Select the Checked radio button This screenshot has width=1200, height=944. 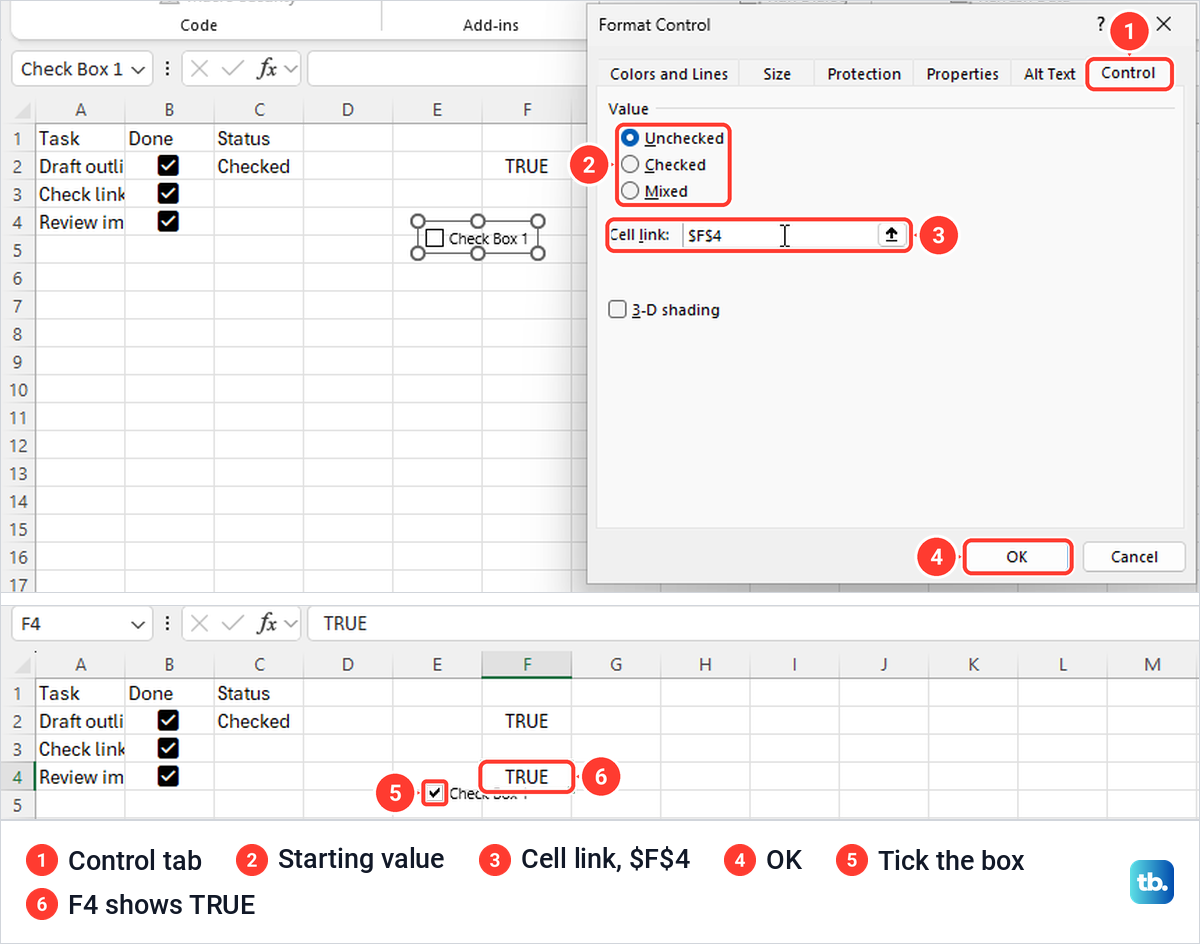point(631,164)
